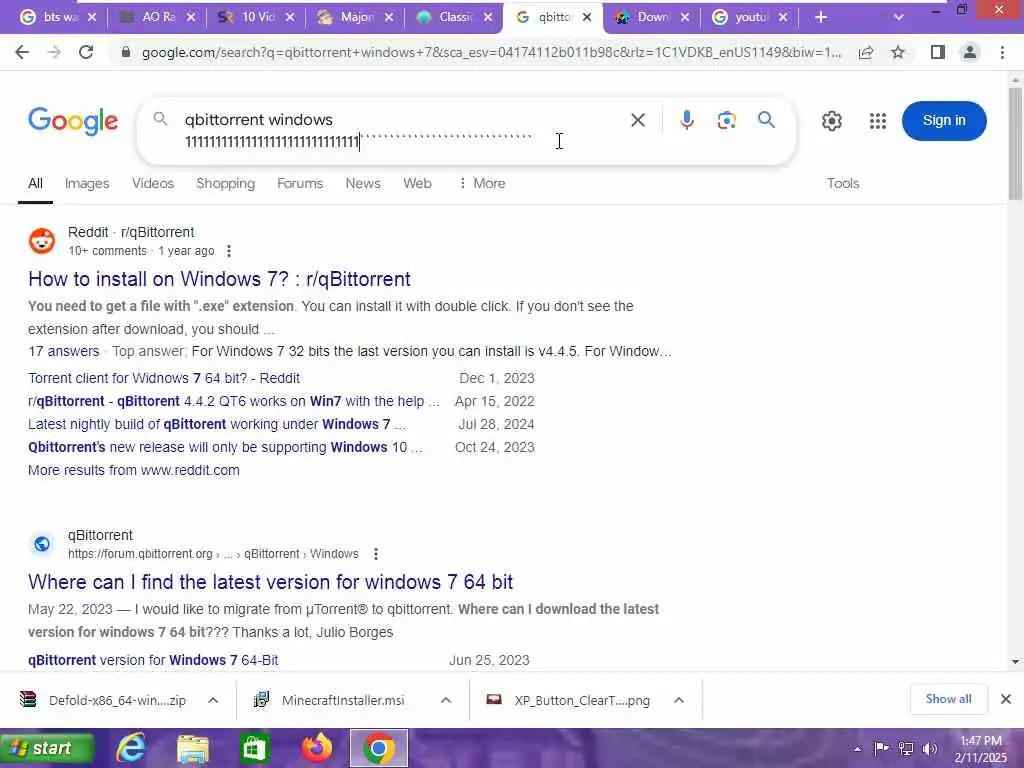Click the page vertical scrollbar thumb
The image size is (1024, 768).
click(1015, 144)
